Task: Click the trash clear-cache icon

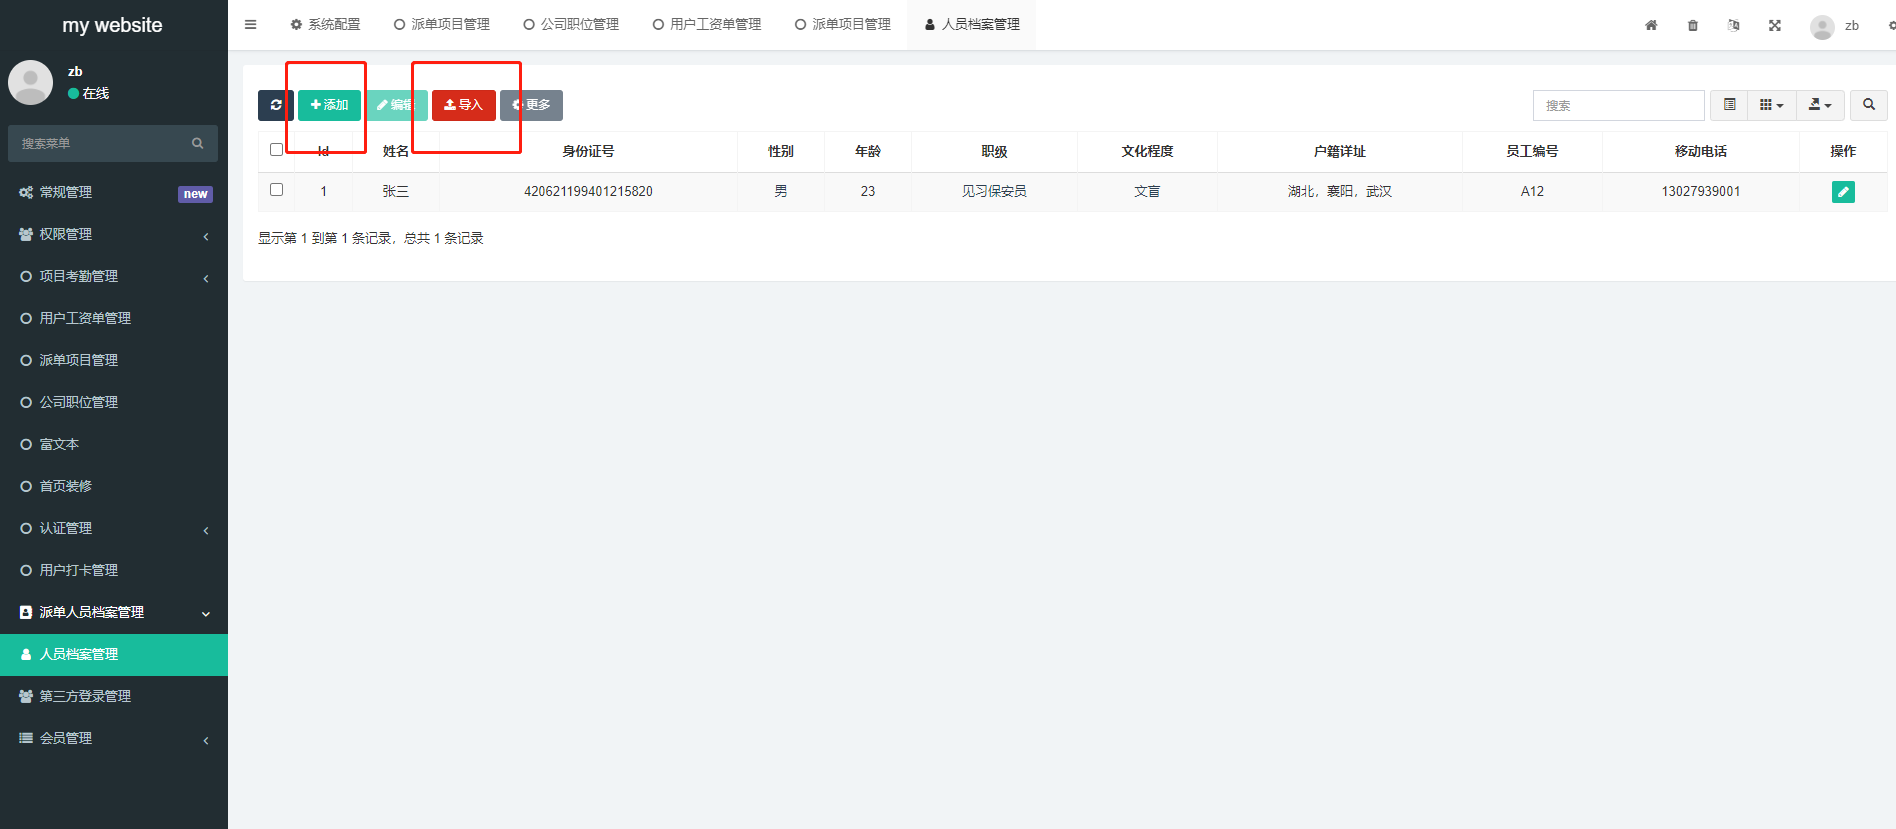Action: 1693,25
